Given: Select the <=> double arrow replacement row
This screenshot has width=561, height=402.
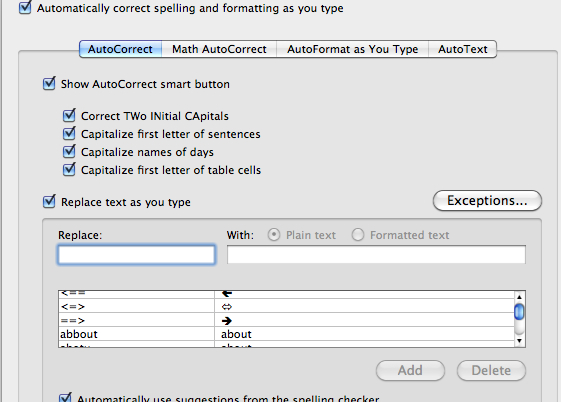Looking at the screenshot, I should click(286, 307).
